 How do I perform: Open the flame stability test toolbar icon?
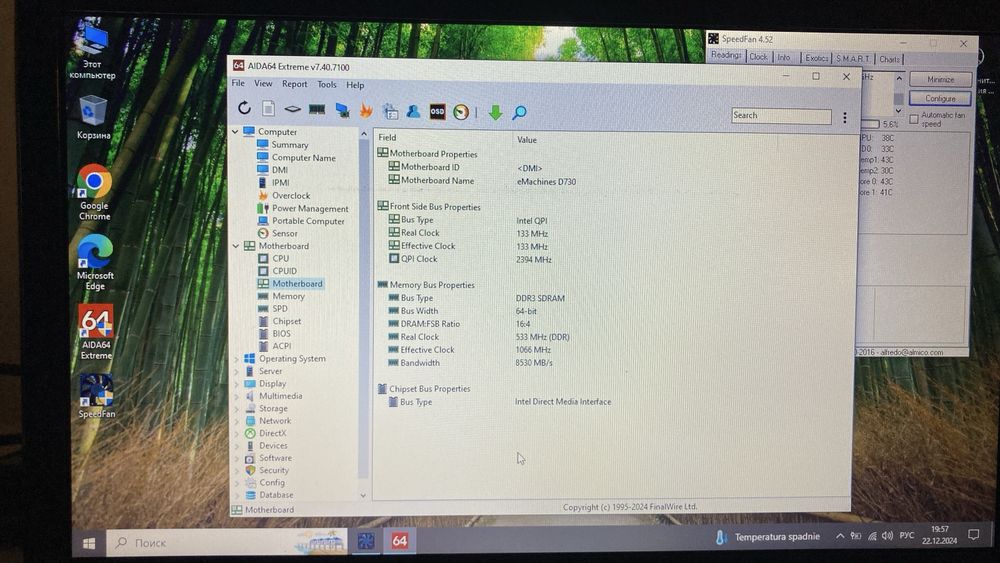click(x=366, y=110)
